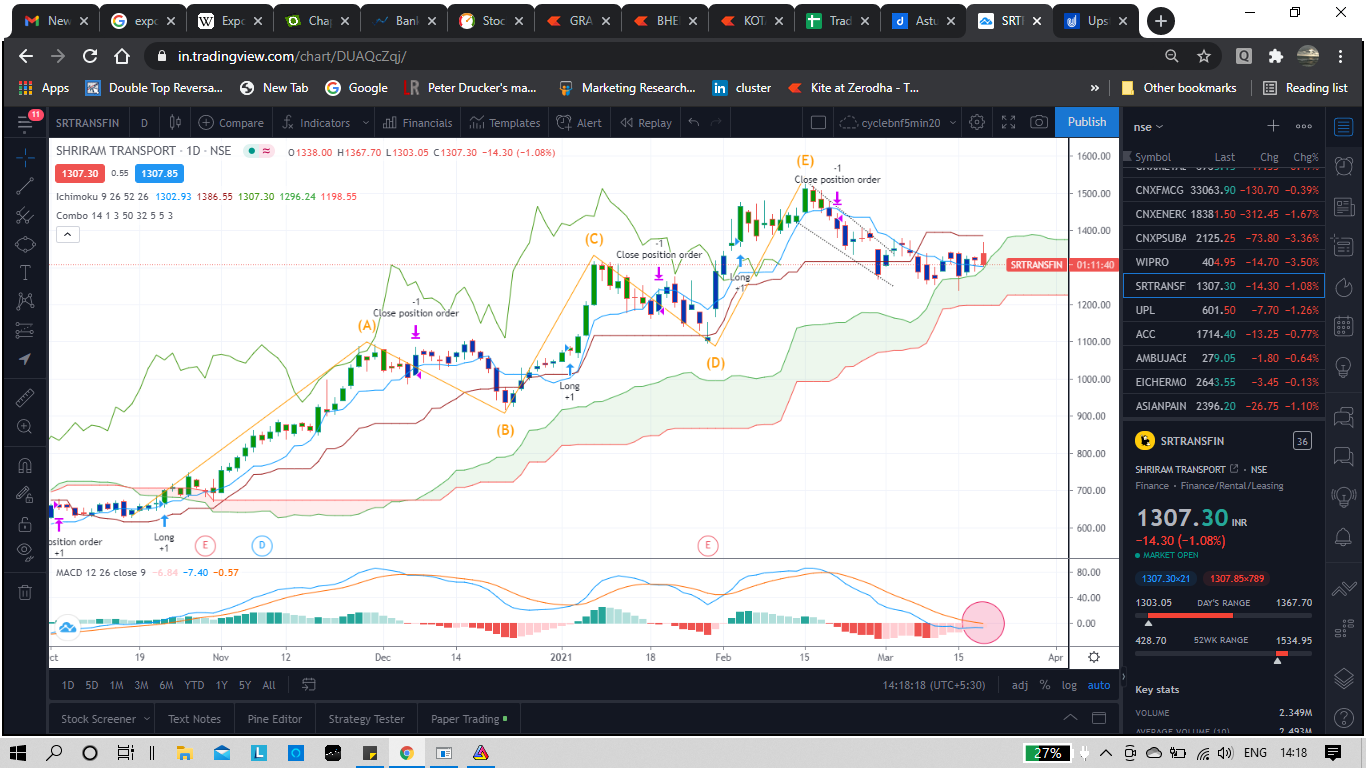This screenshot has width=1366, height=768.
Task: Click the Compare button
Action: click(231, 123)
